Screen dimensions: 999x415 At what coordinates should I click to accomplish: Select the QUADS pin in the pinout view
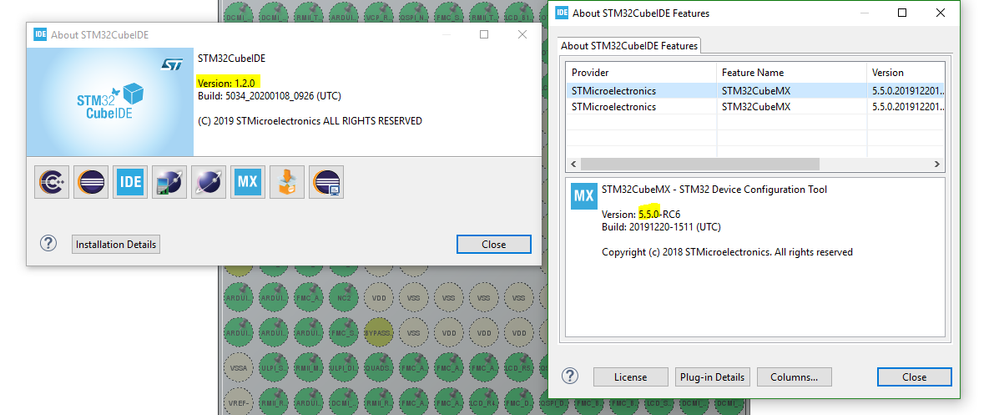378,368
